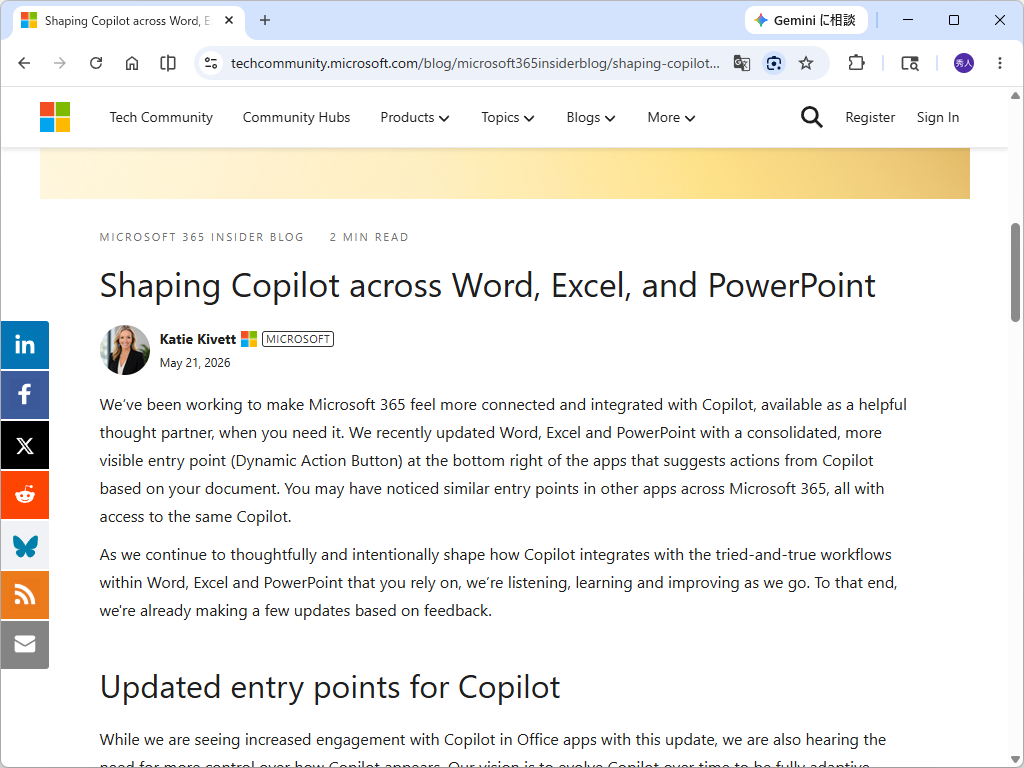Screen dimensions: 1024x768
Task: View site information icon in address bar
Action: [x=211, y=63]
